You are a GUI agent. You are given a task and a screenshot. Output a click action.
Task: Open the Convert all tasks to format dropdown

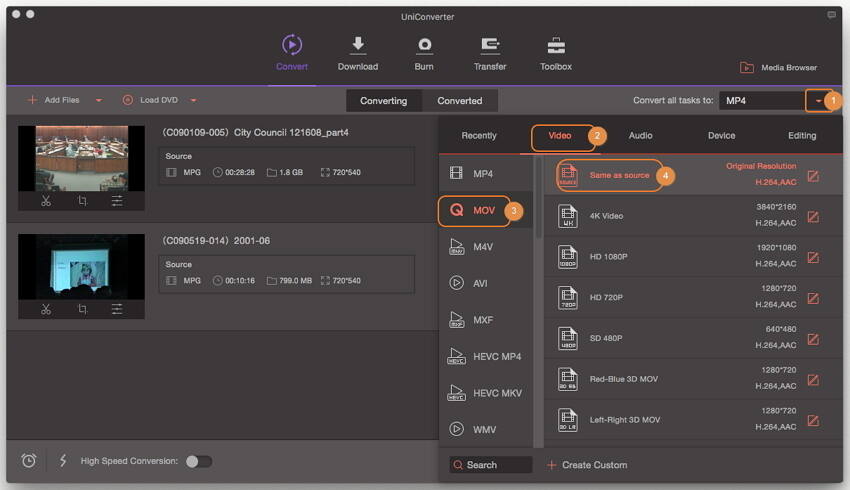[818, 100]
